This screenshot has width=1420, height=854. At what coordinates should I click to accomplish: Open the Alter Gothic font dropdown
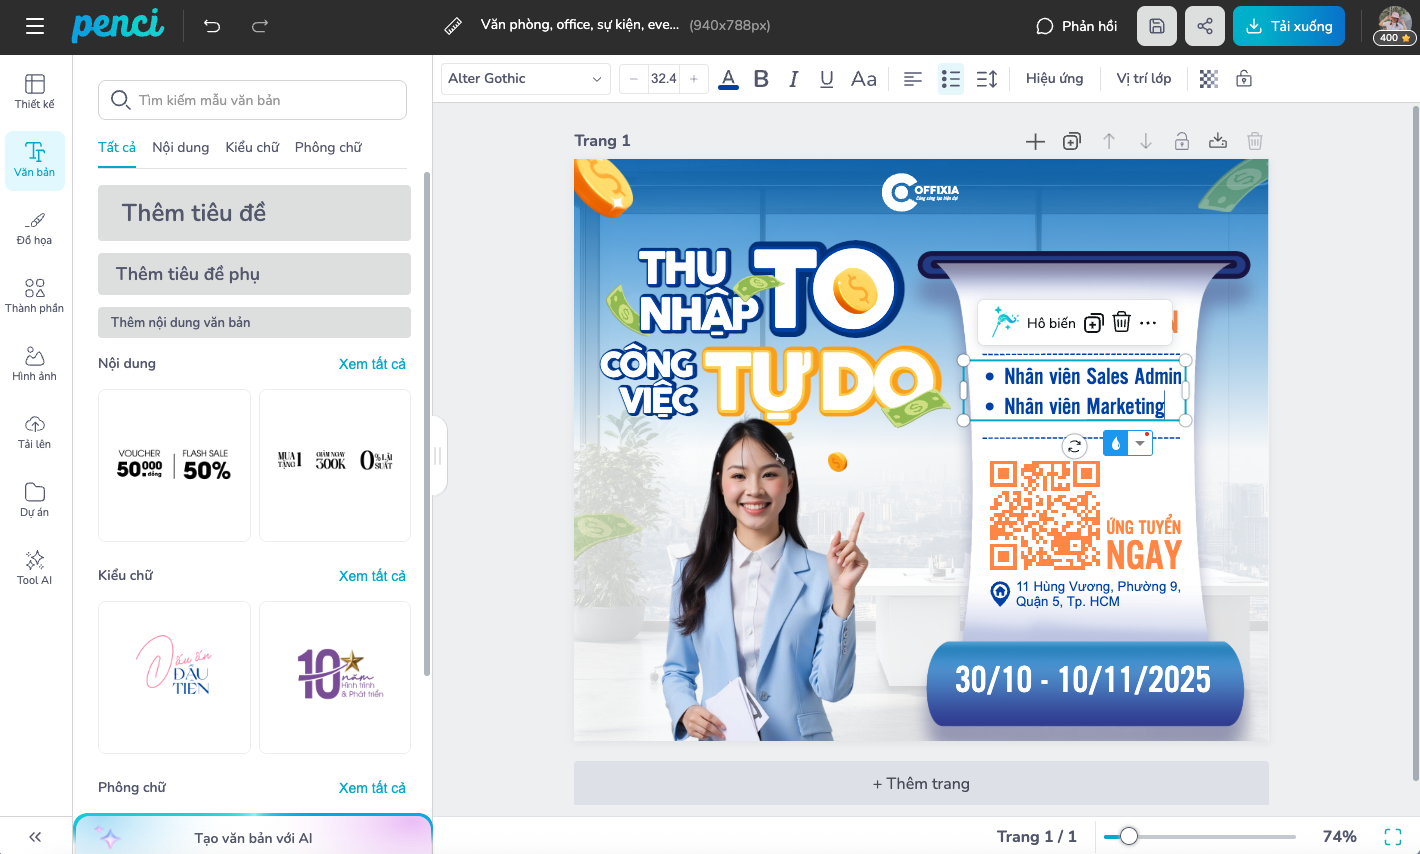pos(525,79)
